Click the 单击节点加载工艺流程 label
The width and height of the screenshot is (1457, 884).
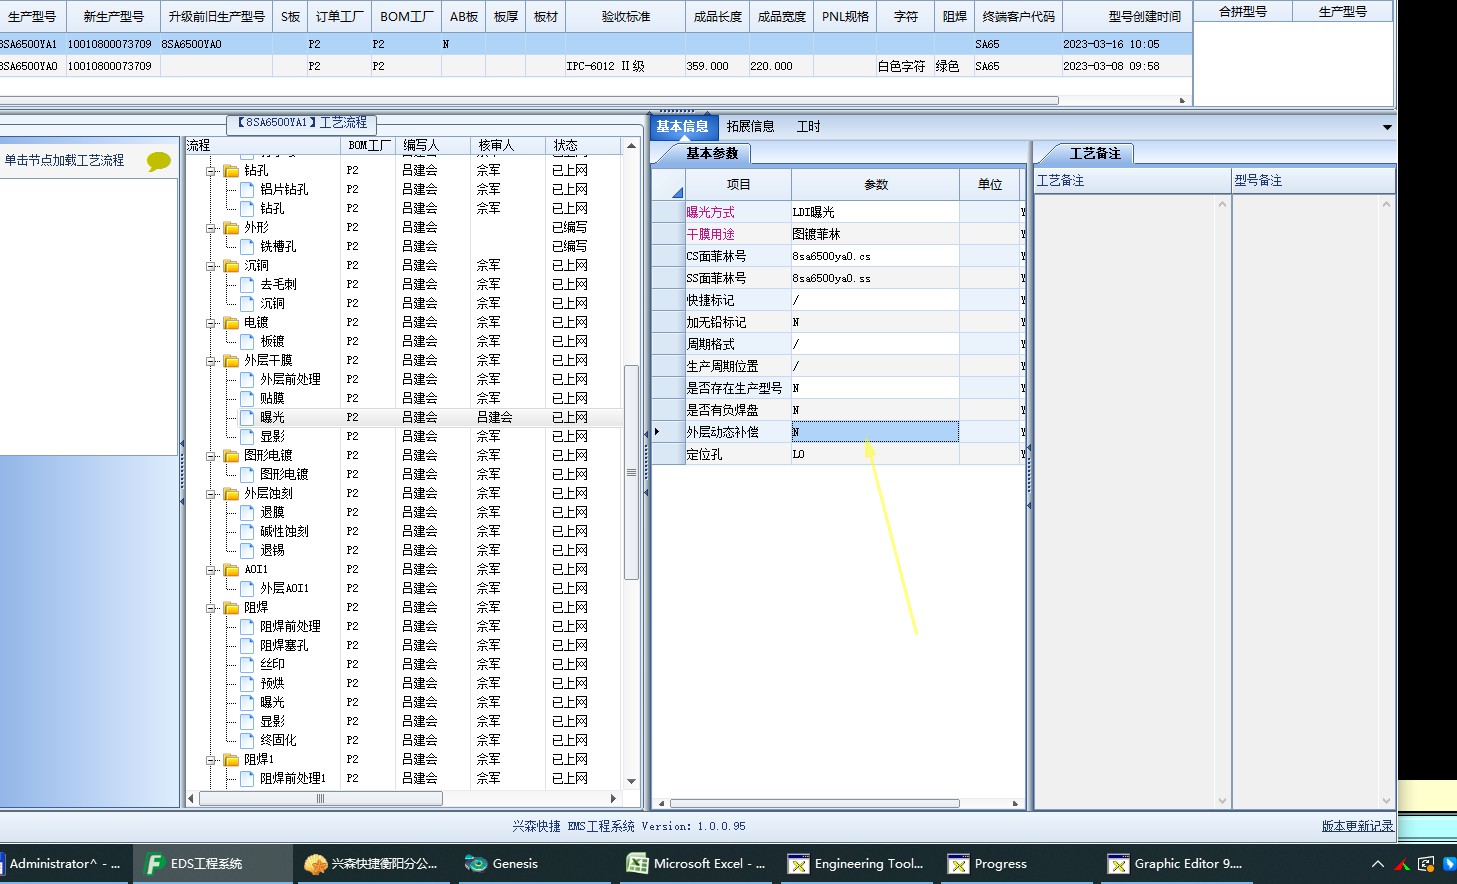click(x=64, y=160)
